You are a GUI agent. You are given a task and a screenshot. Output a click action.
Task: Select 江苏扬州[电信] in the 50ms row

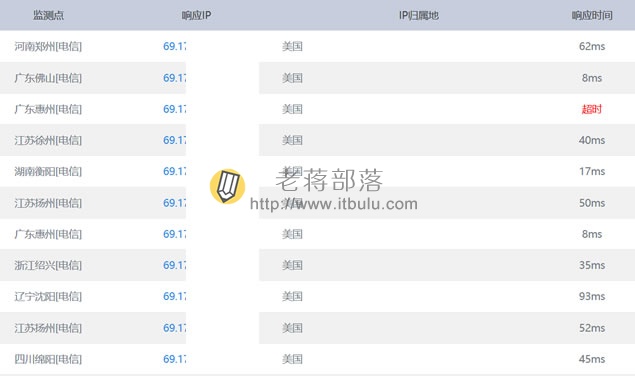click(48, 203)
